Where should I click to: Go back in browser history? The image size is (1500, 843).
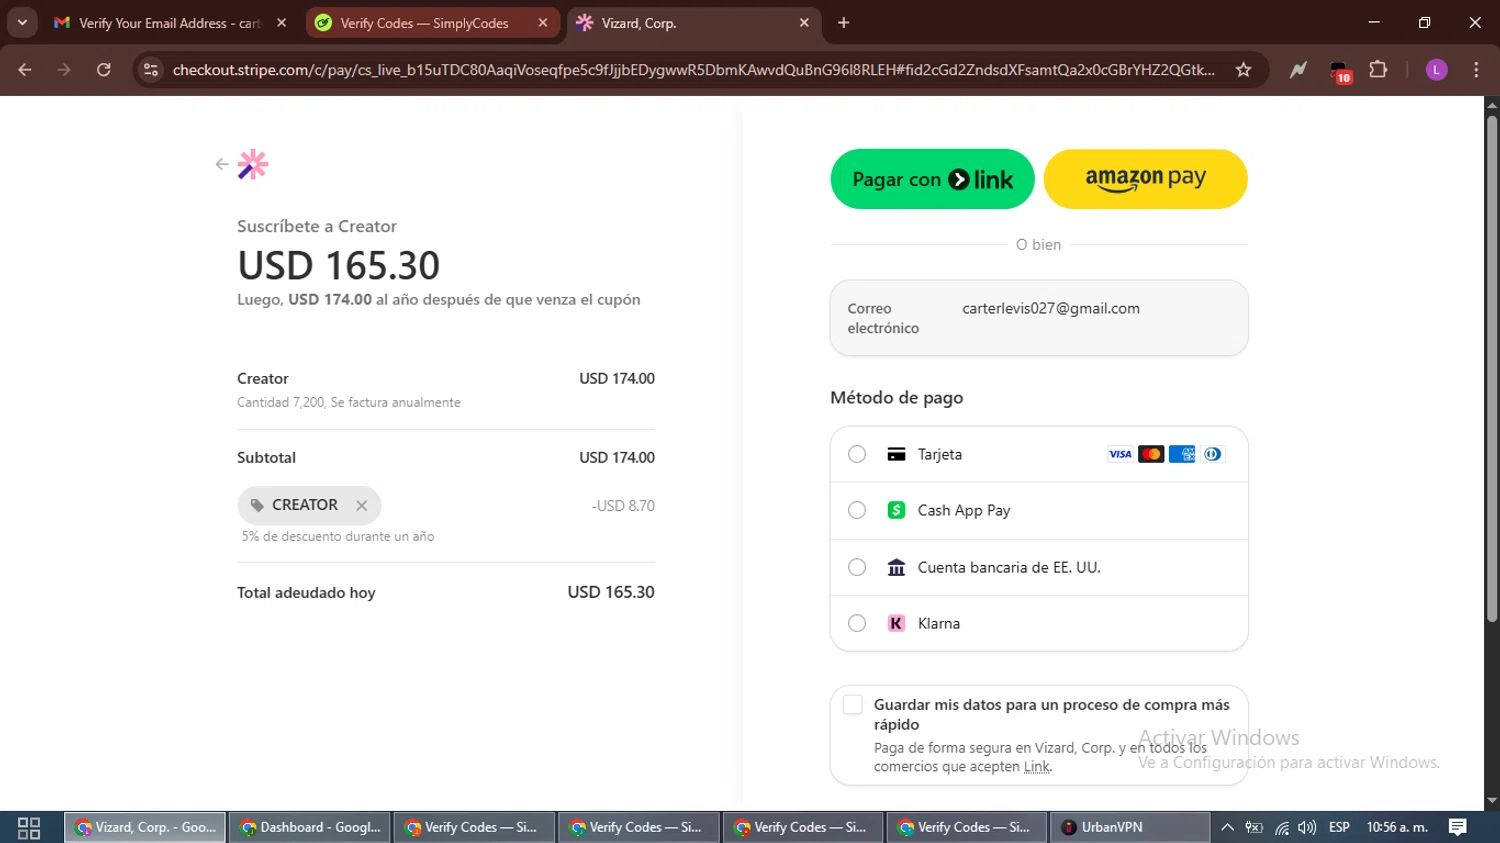click(x=25, y=70)
